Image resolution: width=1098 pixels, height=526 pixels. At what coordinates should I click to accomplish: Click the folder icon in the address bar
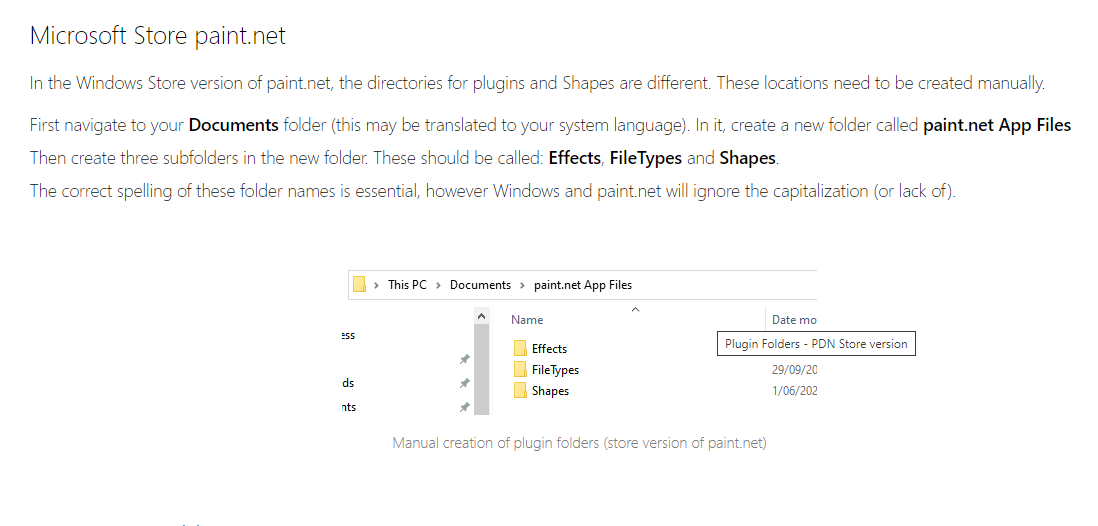359,284
